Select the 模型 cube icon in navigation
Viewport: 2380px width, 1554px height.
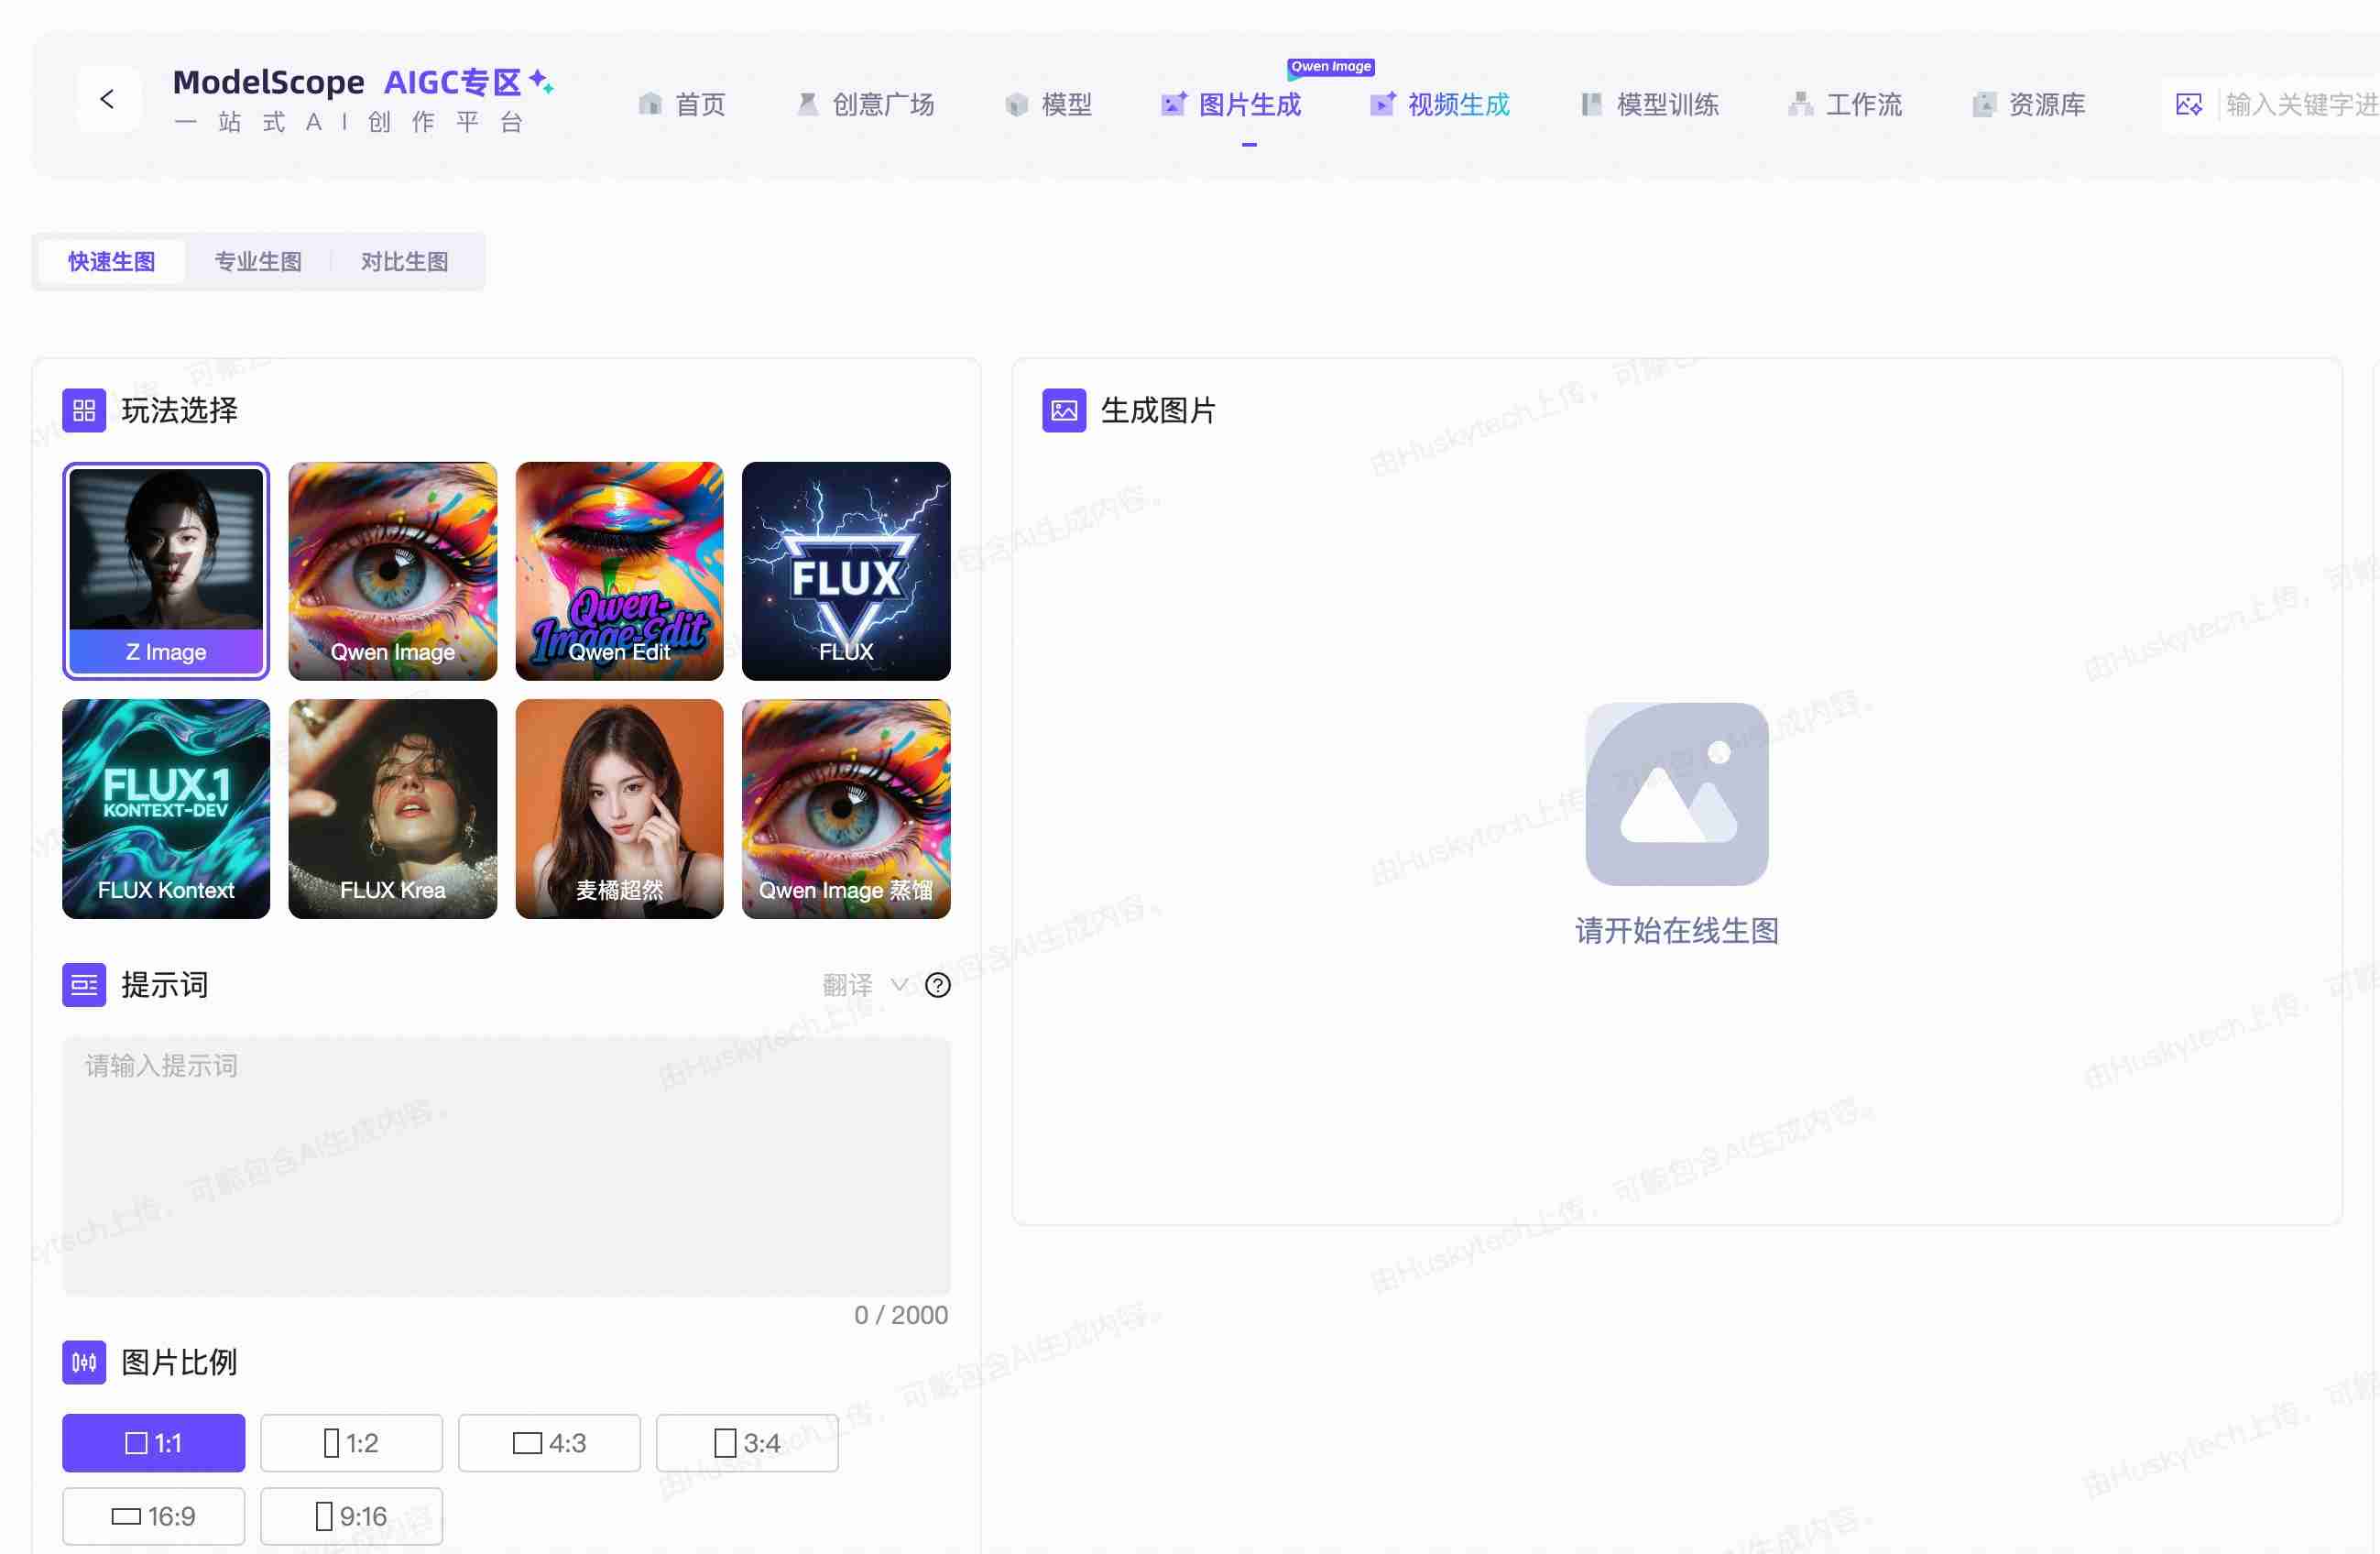pos(1016,104)
